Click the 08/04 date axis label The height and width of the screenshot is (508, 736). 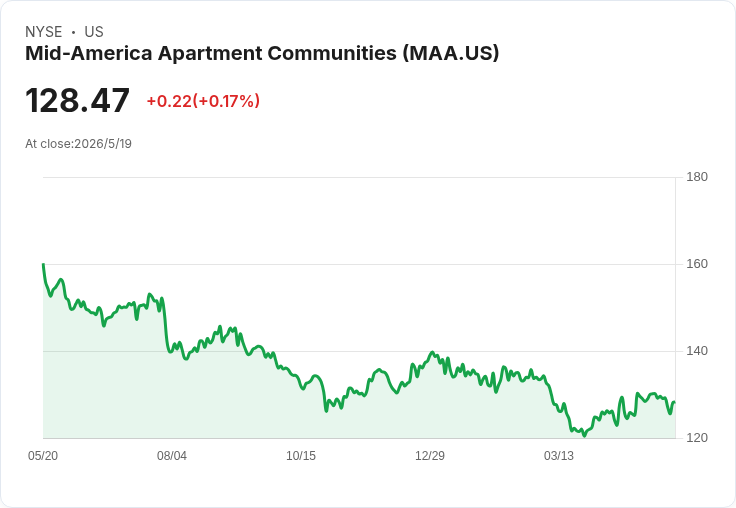click(172, 455)
